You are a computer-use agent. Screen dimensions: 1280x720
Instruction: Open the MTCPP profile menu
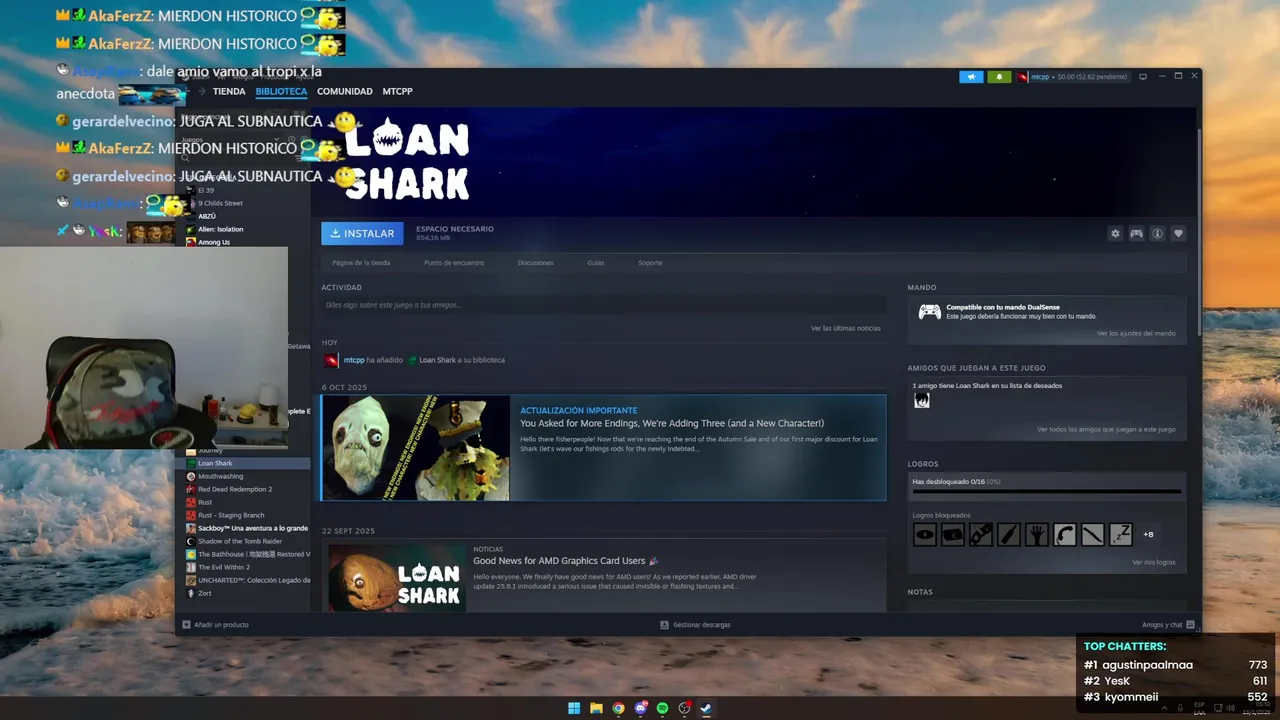pos(397,91)
